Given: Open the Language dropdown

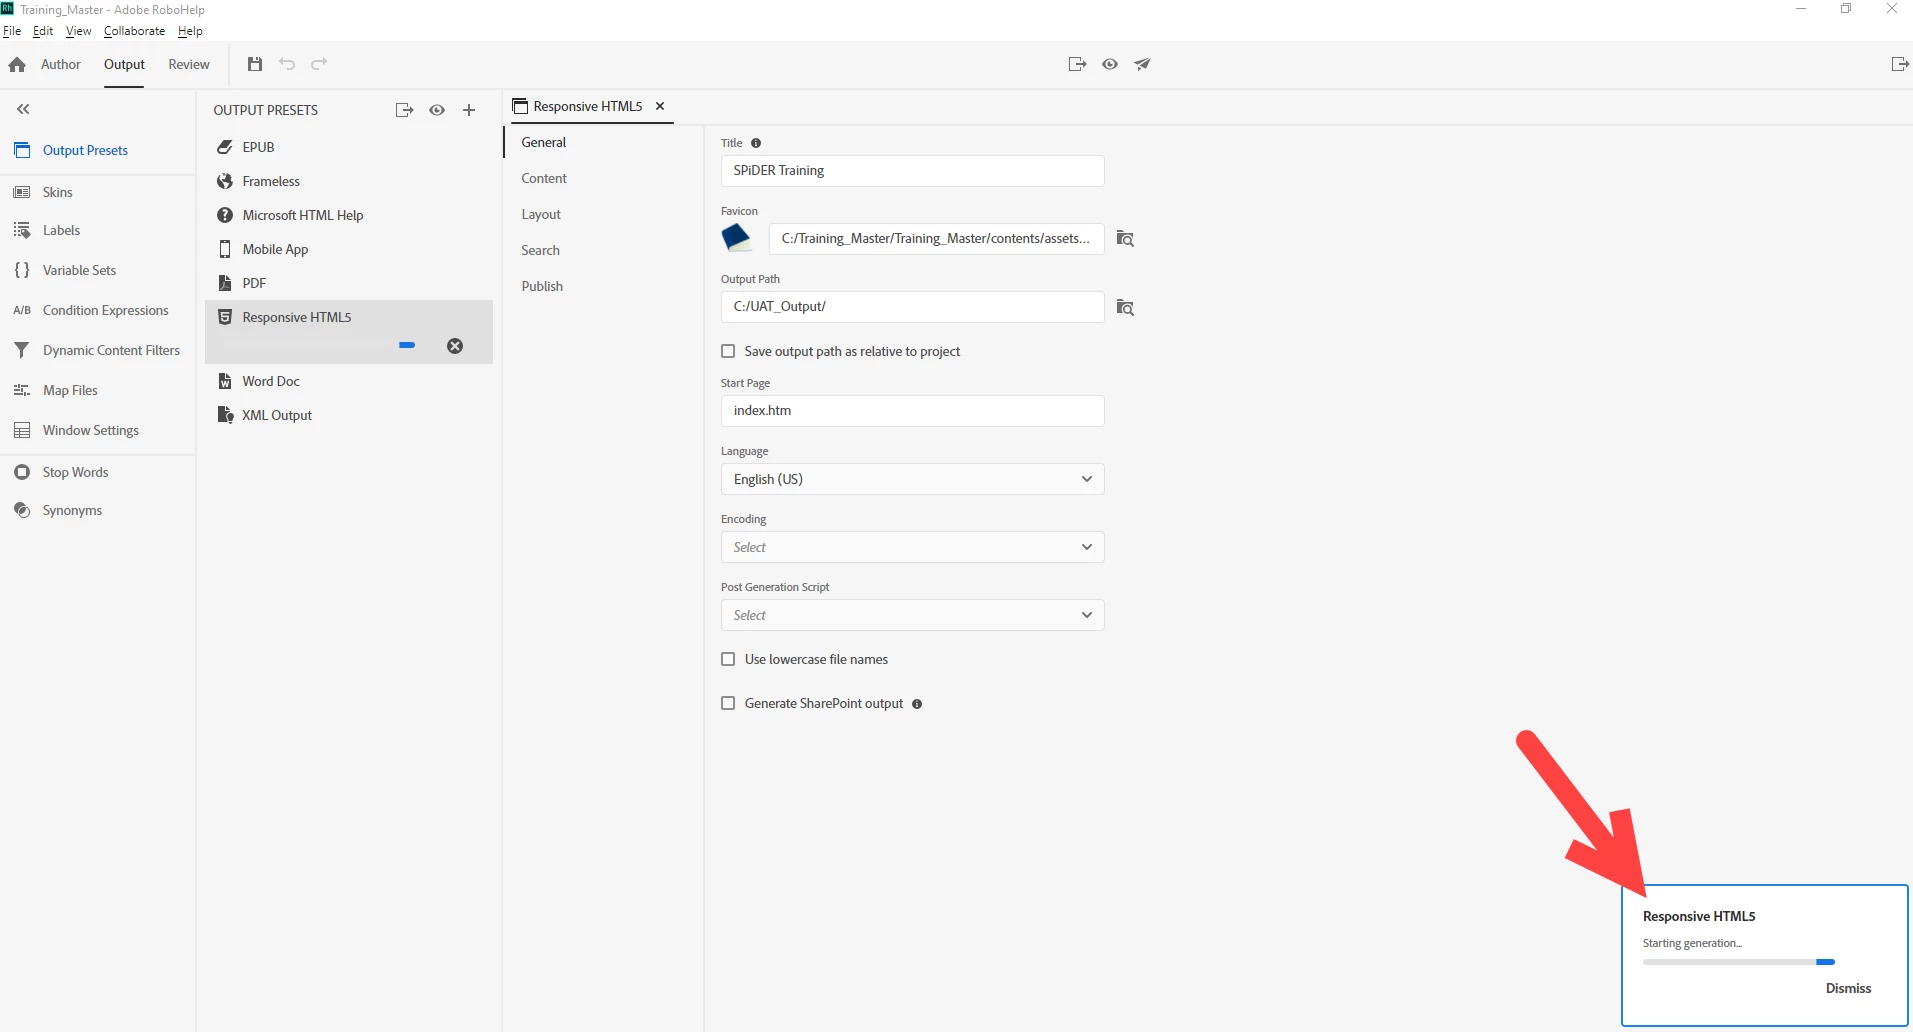Looking at the screenshot, I should 912,479.
